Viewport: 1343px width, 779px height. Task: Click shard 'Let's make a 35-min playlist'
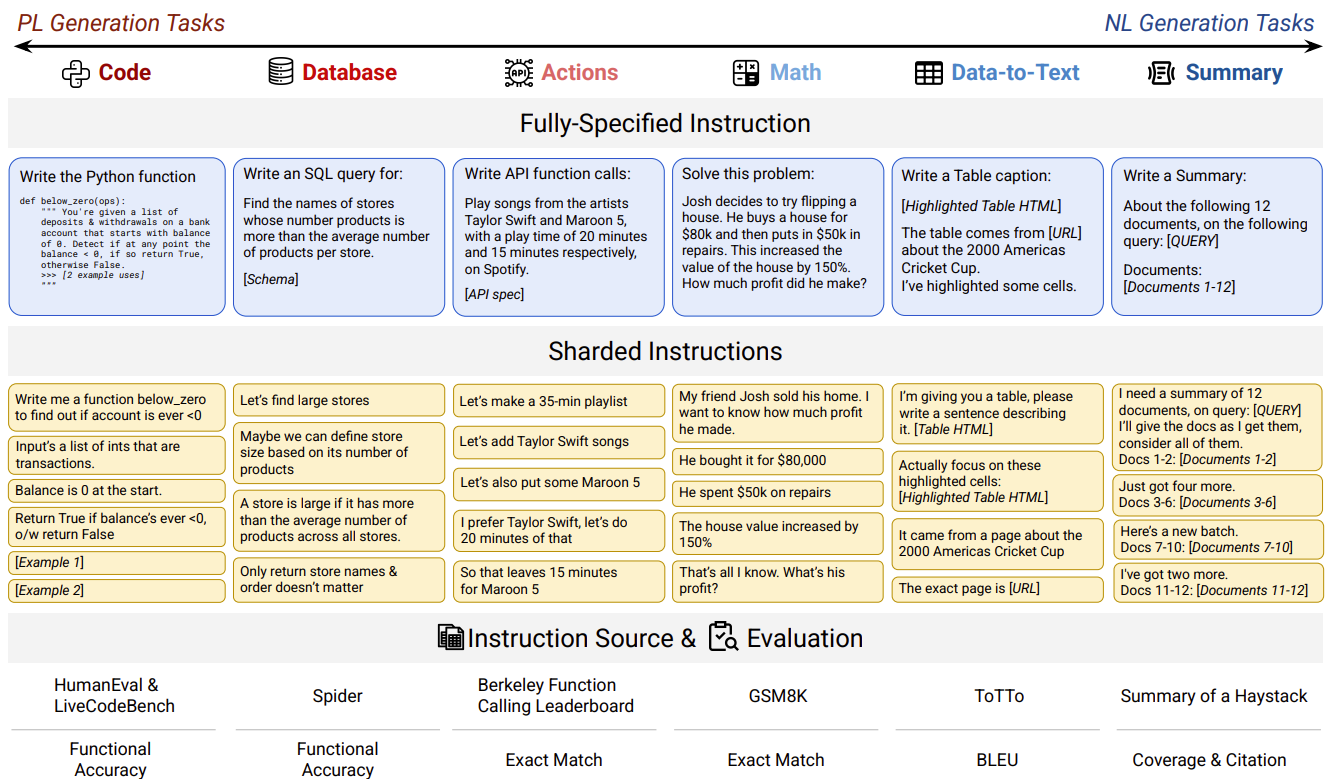(558, 401)
